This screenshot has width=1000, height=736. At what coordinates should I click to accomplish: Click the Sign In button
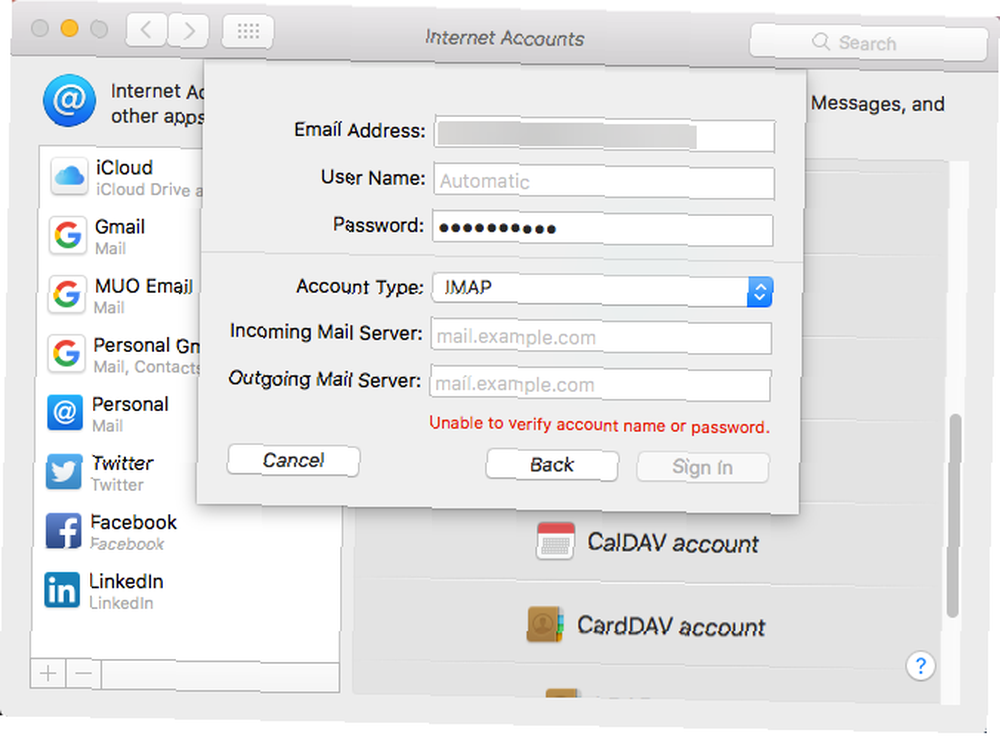click(703, 468)
